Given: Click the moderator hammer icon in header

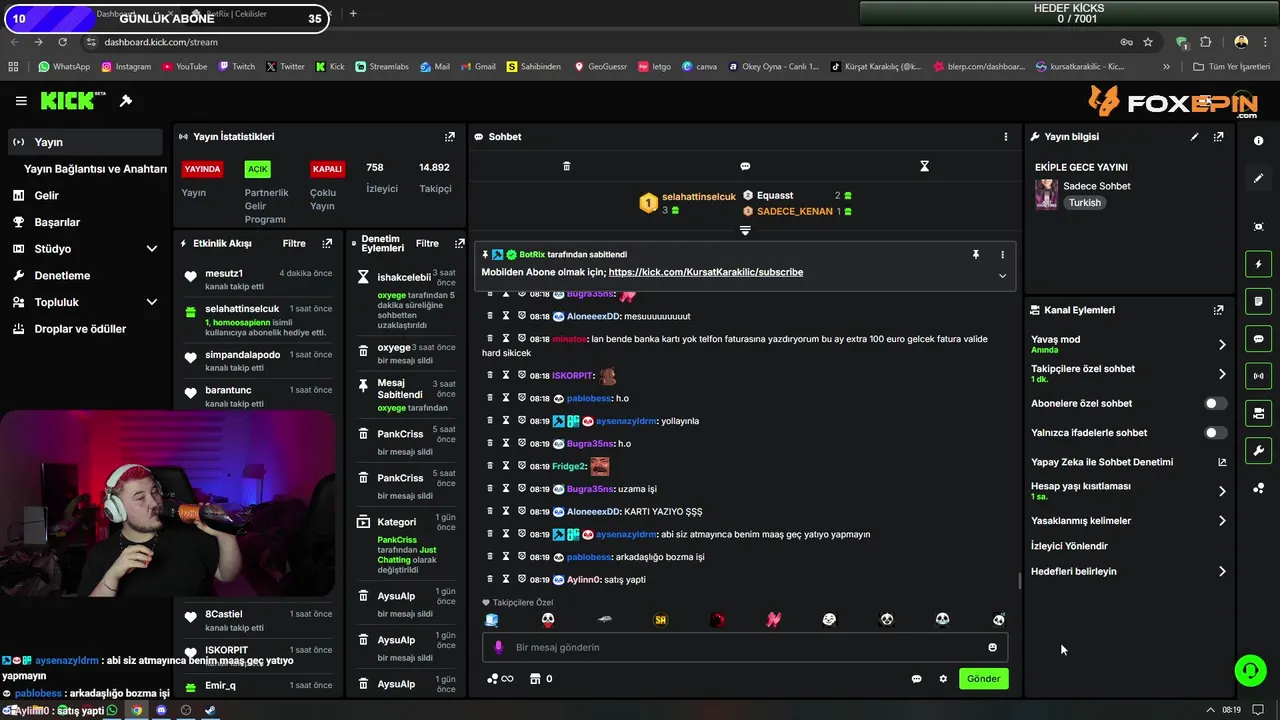Looking at the screenshot, I should [x=126, y=101].
